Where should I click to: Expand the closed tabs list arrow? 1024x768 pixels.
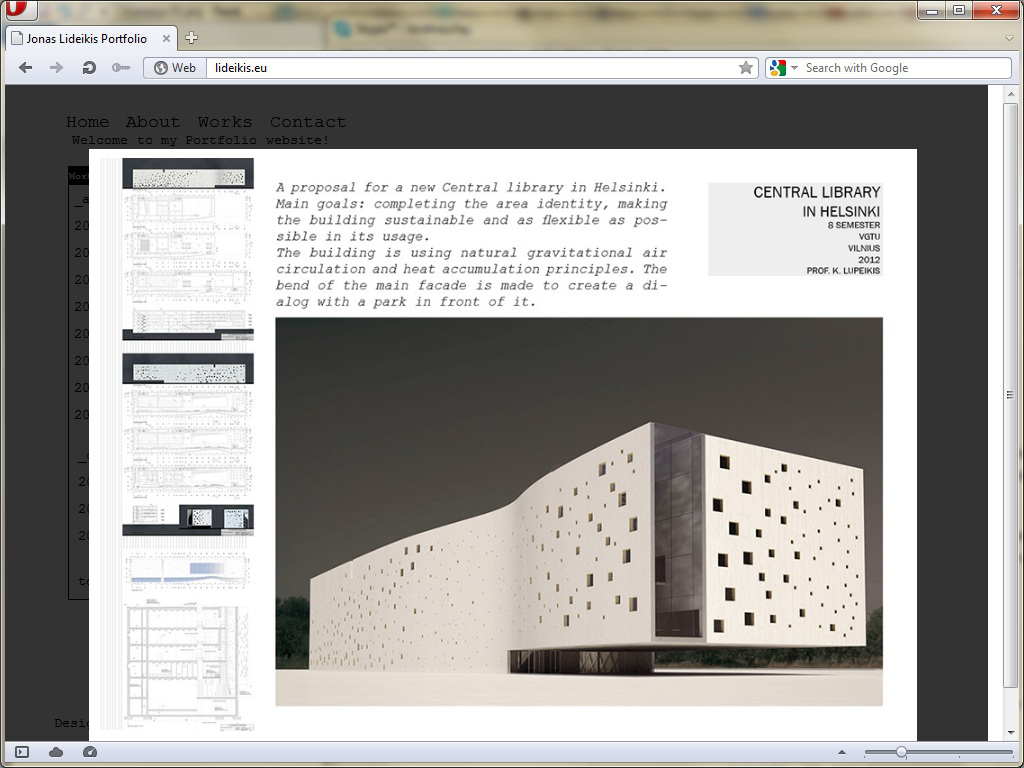tap(1009, 38)
